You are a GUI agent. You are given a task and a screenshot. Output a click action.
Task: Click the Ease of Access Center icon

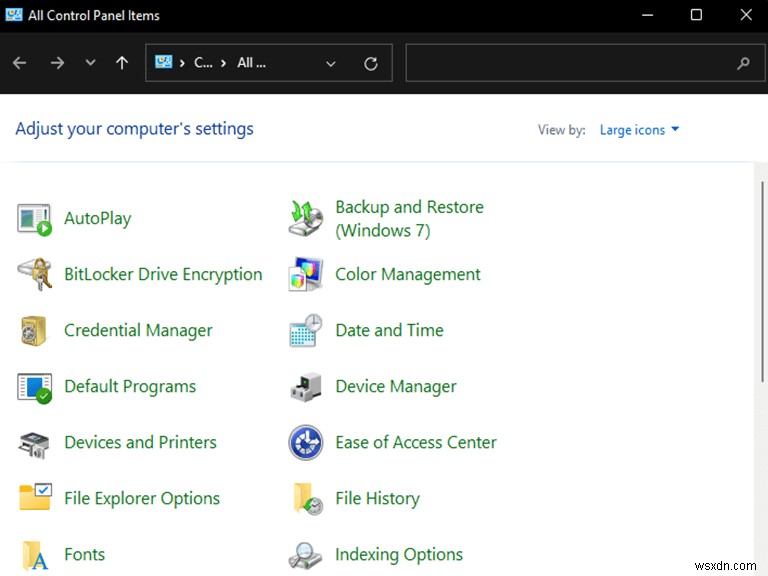pyautogui.click(x=306, y=443)
